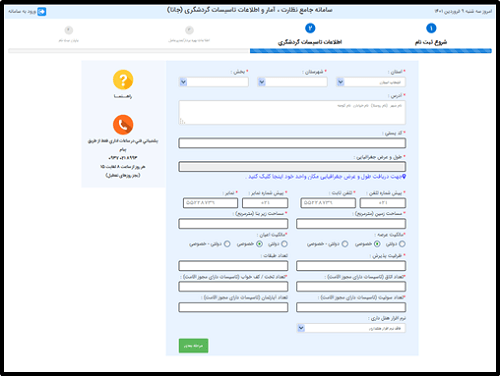The image size is (500, 376).
Task: Click the blue striped registration progress bar
Action: coord(371,51)
